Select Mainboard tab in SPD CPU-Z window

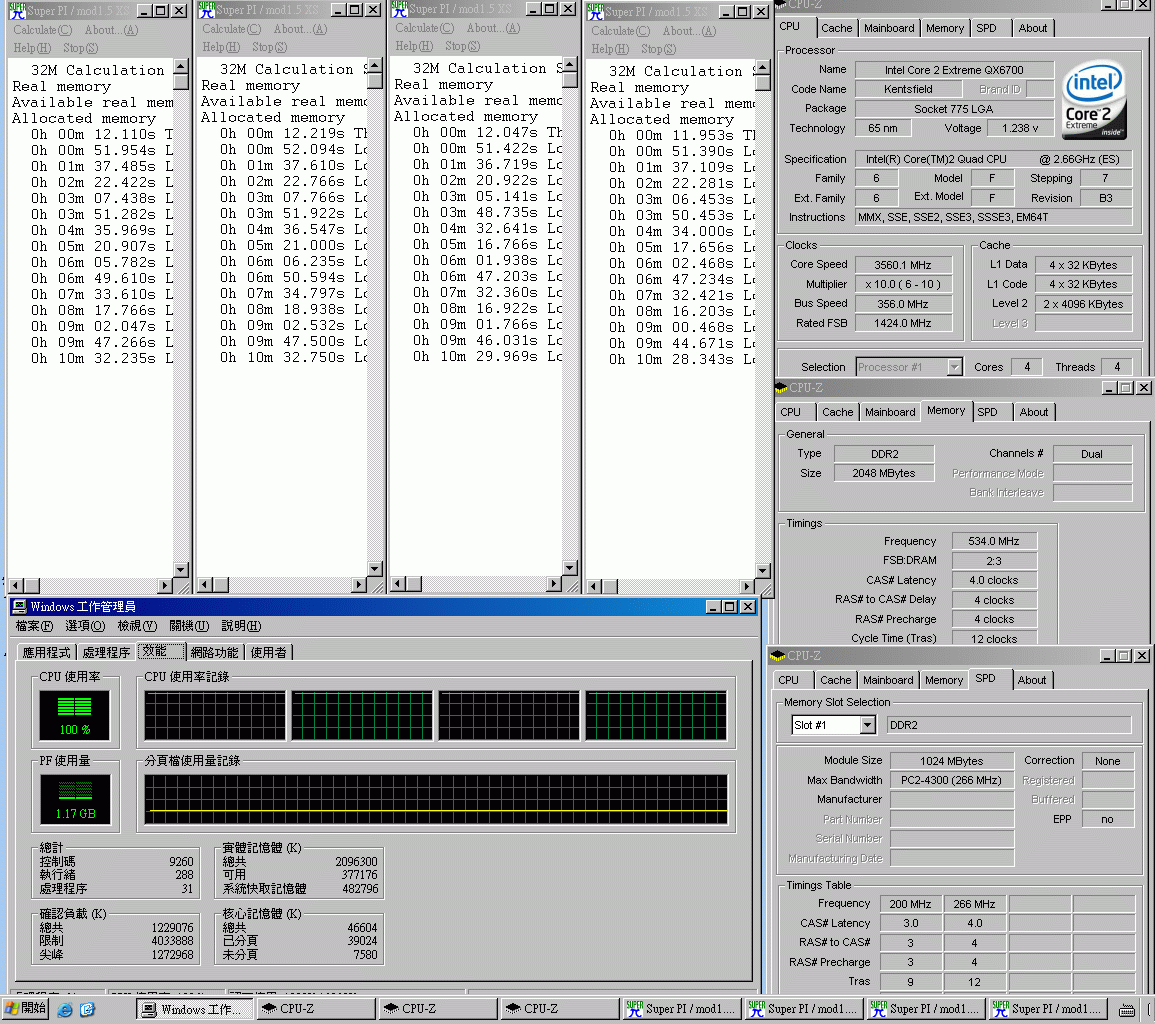[x=888, y=680]
